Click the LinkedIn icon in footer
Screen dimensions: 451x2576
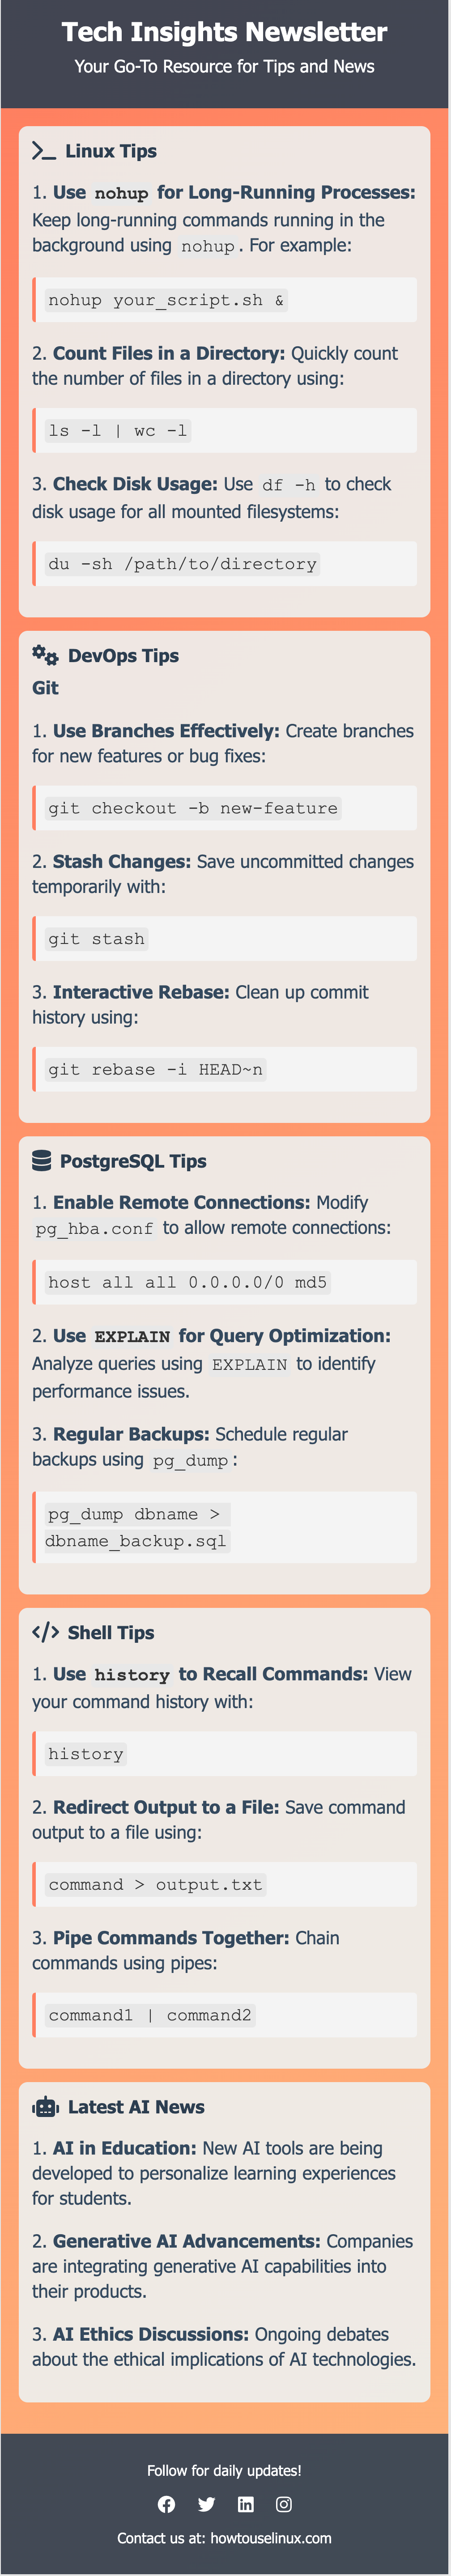coord(246,2503)
